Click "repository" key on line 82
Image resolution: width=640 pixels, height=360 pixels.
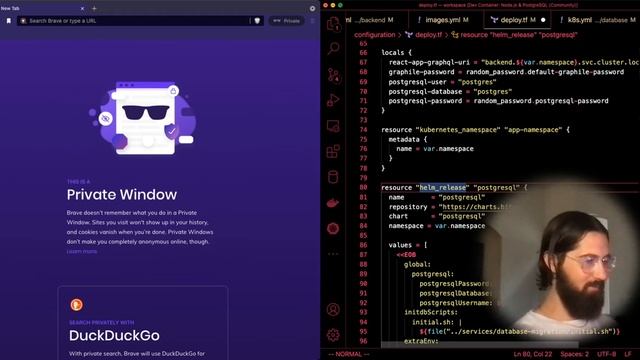click(408, 207)
